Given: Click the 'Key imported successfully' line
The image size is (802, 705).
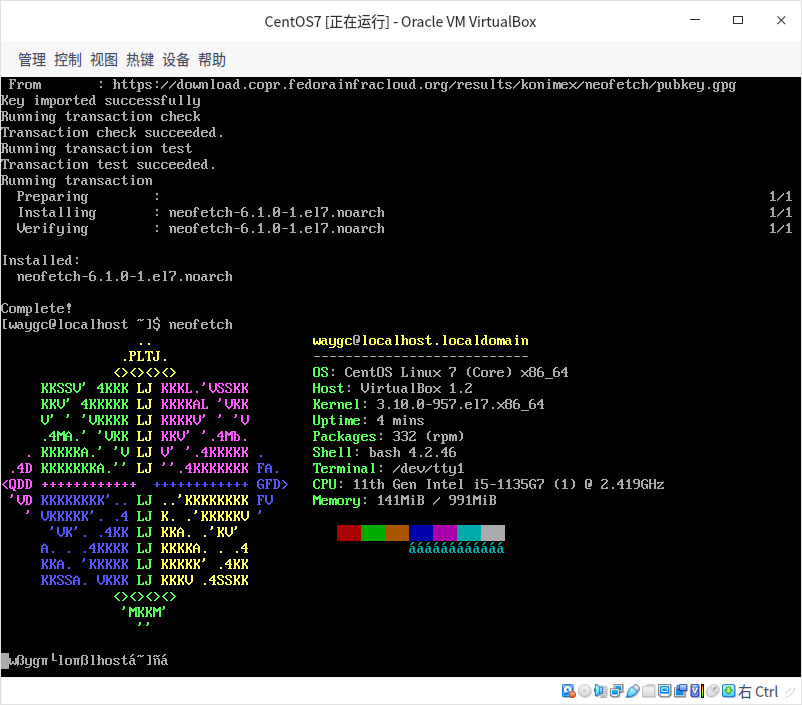Looking at the screenshot, I should [101, 101].
